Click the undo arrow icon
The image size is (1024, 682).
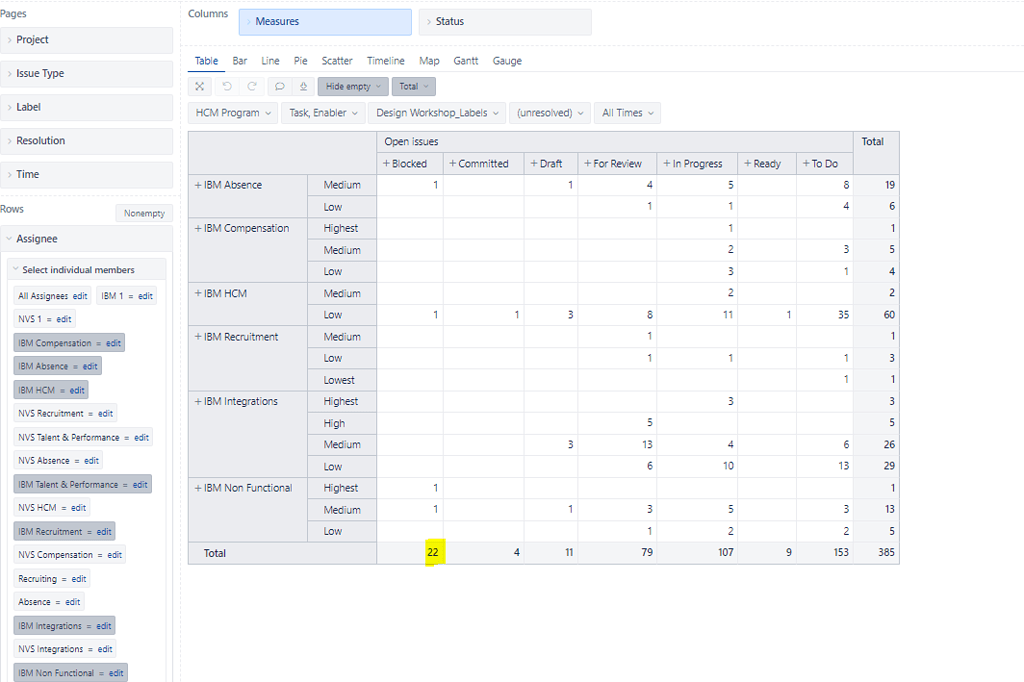point(227,86)
